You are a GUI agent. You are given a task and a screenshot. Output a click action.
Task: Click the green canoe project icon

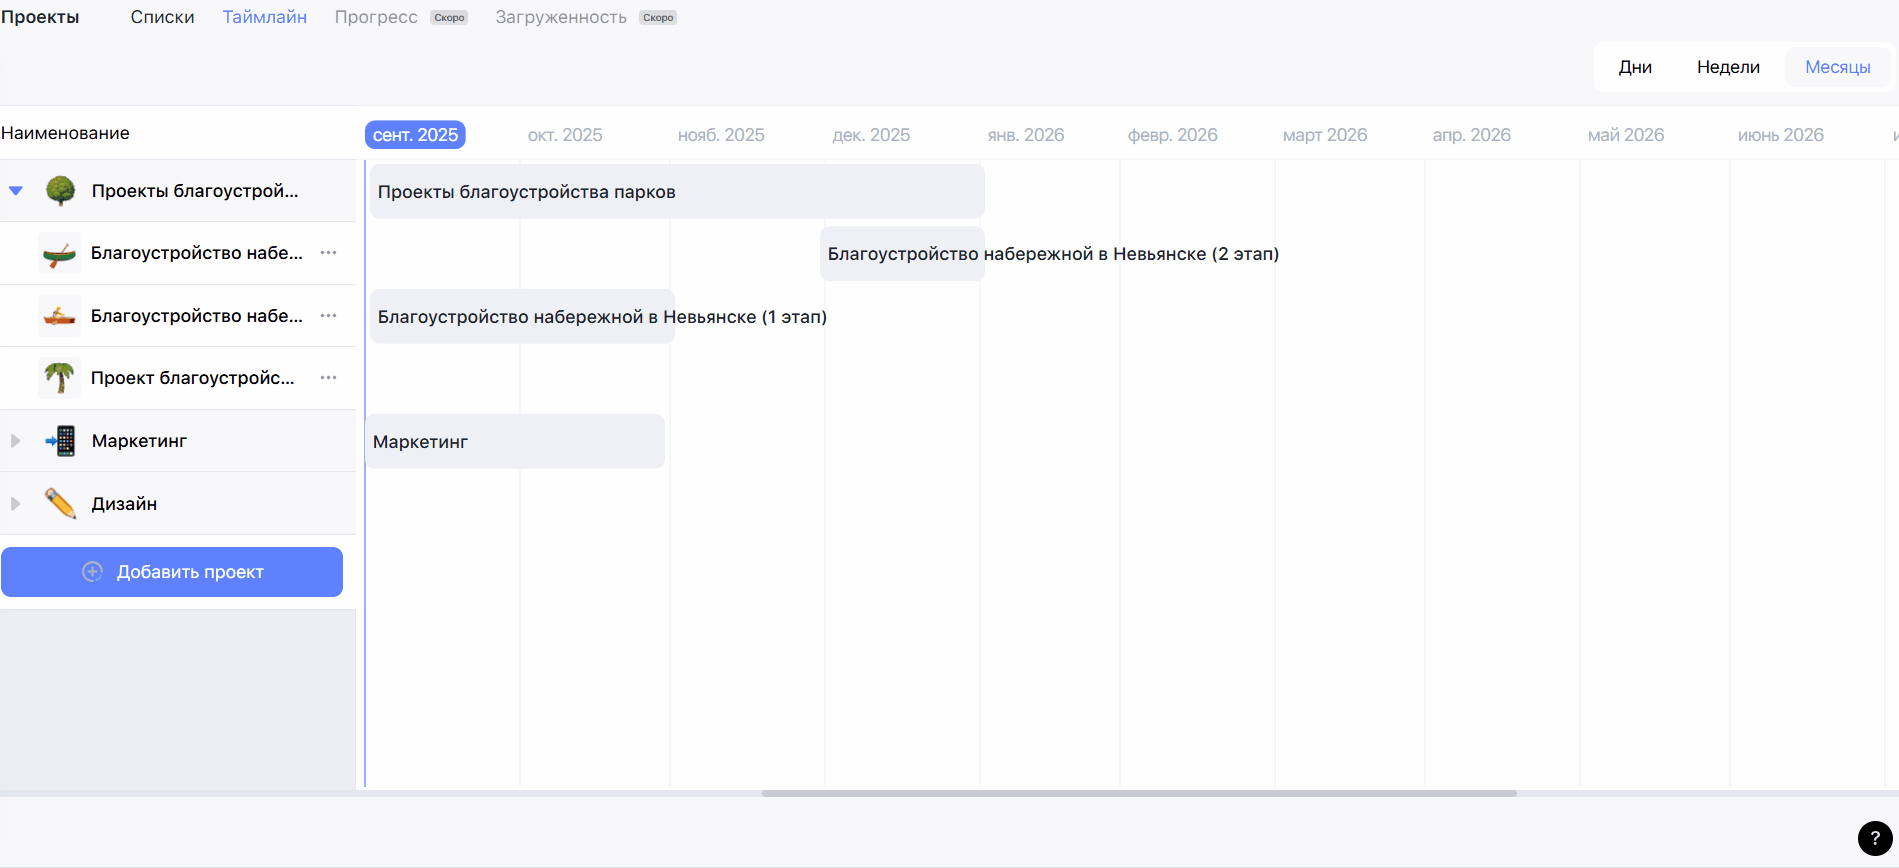click(x=60, y=254)
